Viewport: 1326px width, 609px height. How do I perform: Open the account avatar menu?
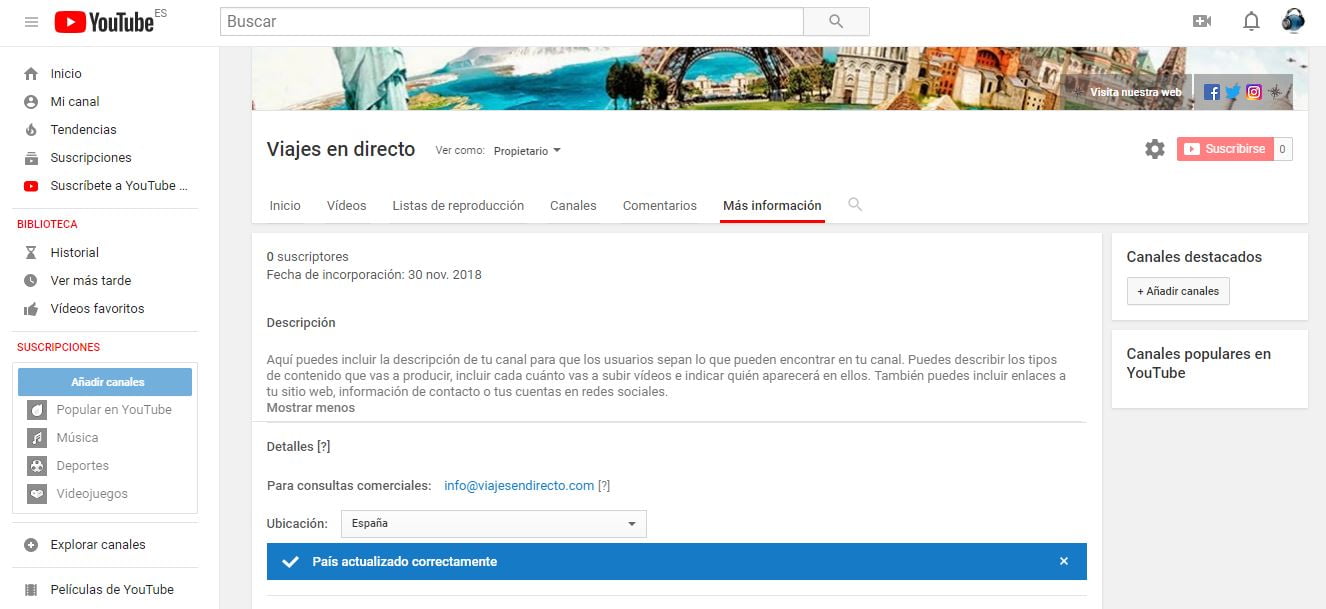[x=1293, y=22]
